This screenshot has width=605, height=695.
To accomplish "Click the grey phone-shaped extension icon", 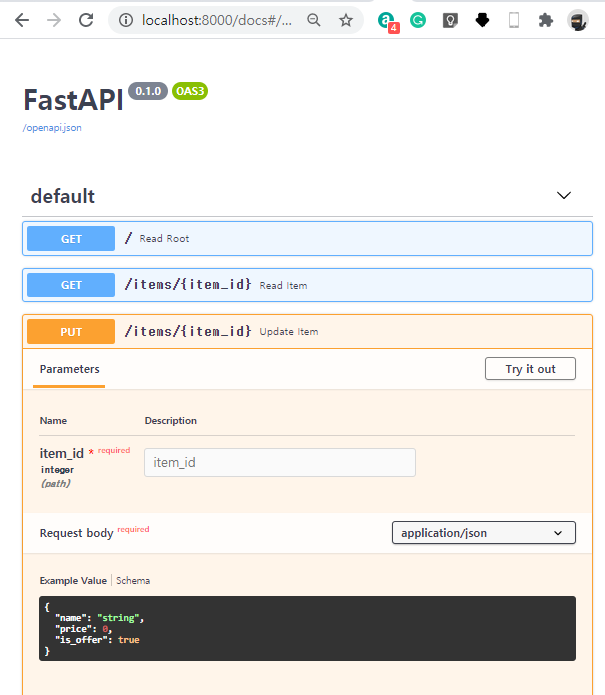I will point(514,20).
